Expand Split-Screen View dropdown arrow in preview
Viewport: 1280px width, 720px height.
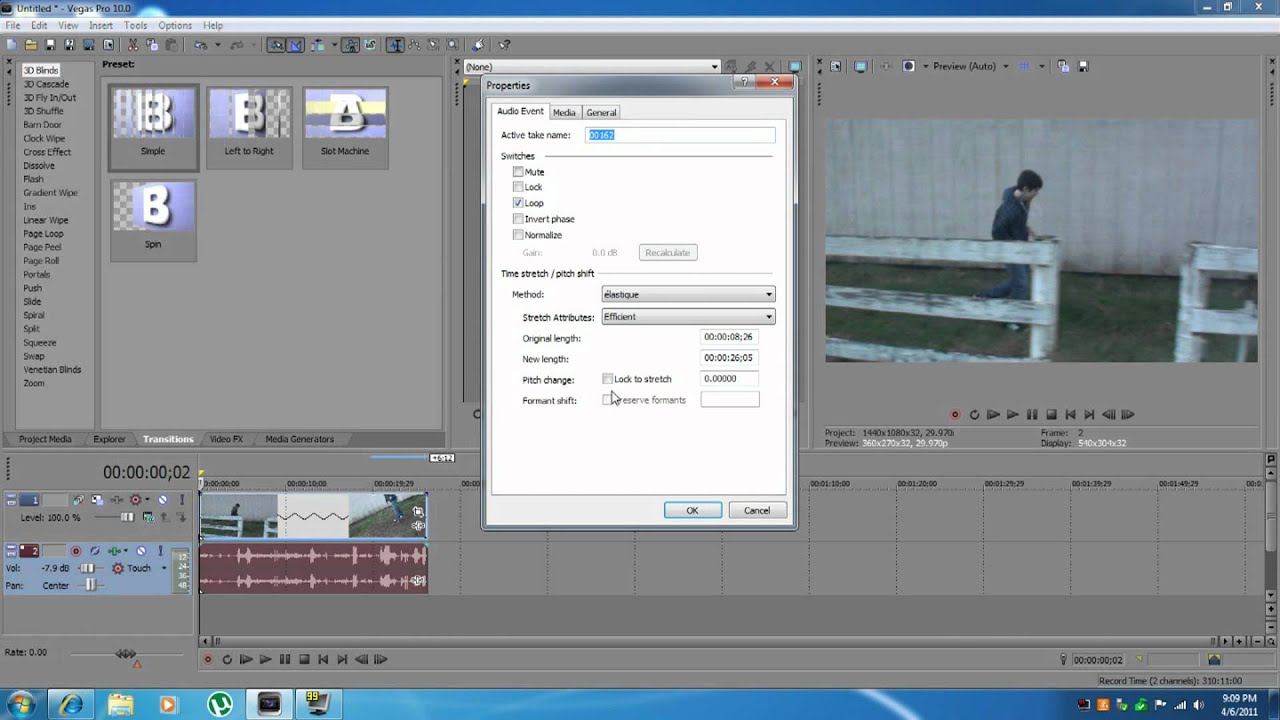pyautogui.click(x=926, y=66)
